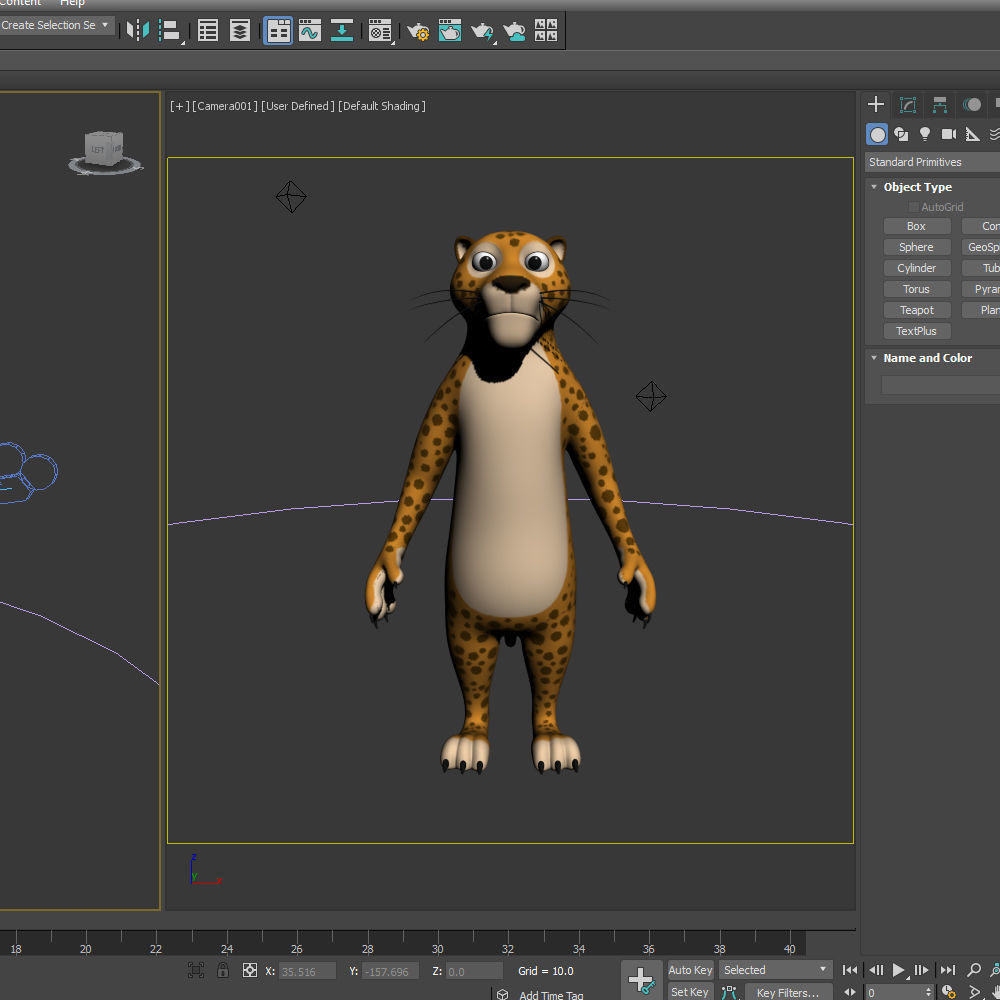Go to start frame
The height and width of the screenshot is (1000, 1000).
[x=850, y=970]
